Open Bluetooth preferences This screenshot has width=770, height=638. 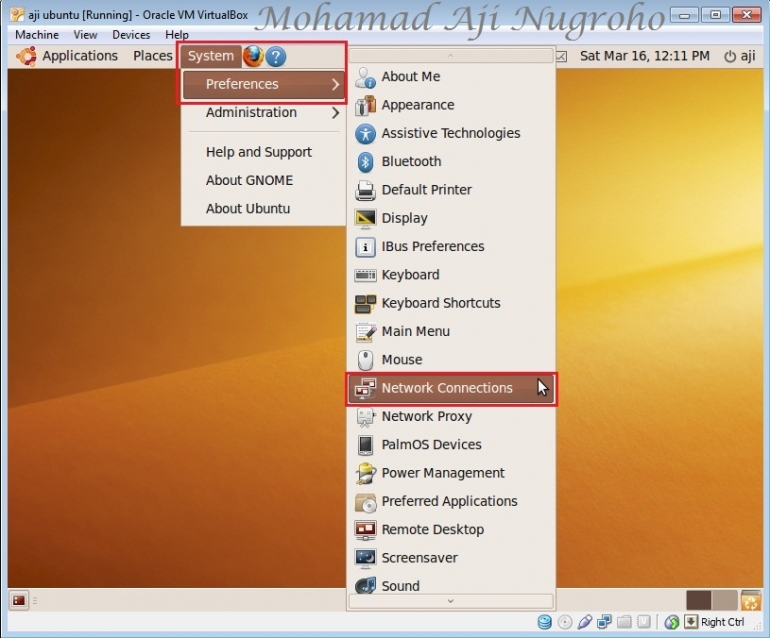click(451, 162)
